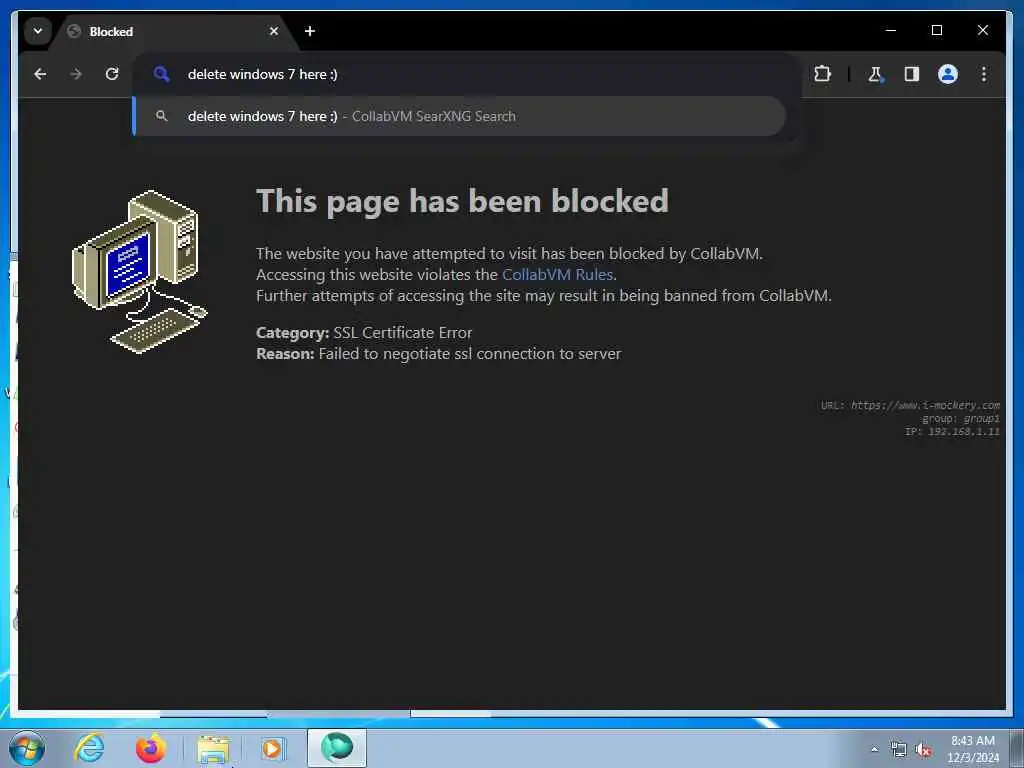The image size is (1024, 768).
Task: Launch Internet Explorer from taskbar
Action: pyautogui.click(x=89, y=748)
